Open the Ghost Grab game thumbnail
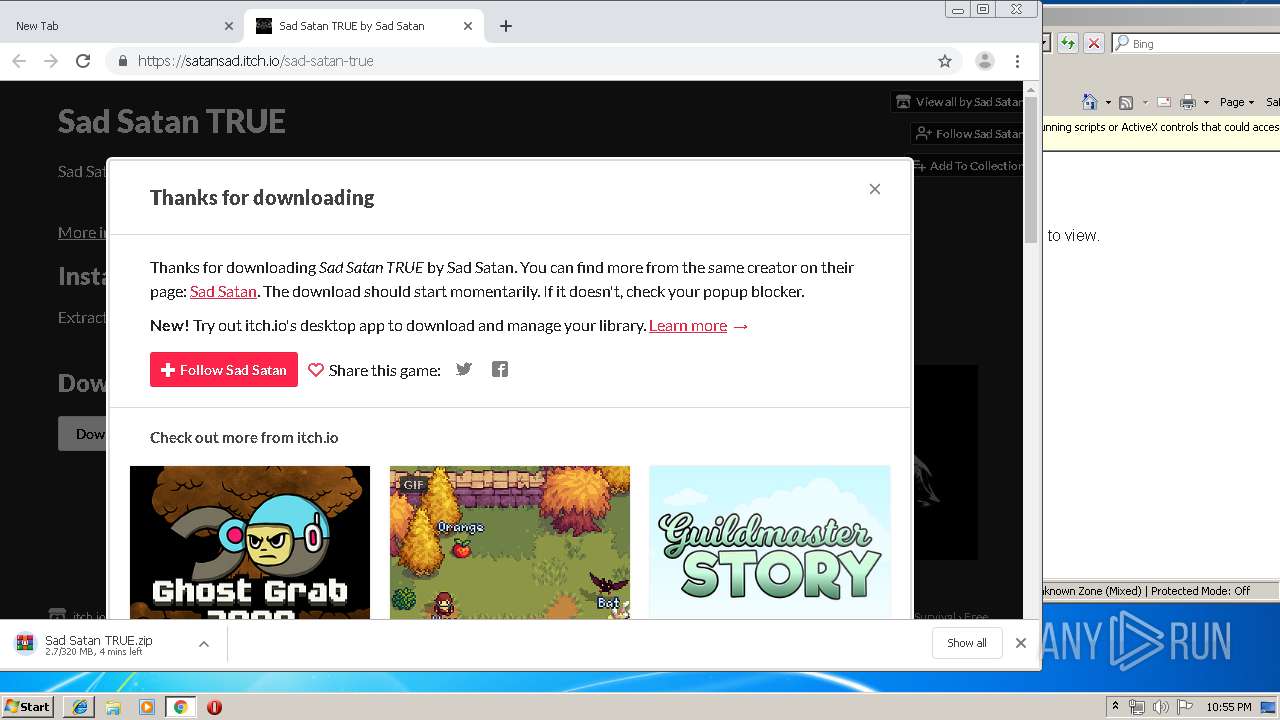Screen dimensions: 1280x720 pos(250,542)
